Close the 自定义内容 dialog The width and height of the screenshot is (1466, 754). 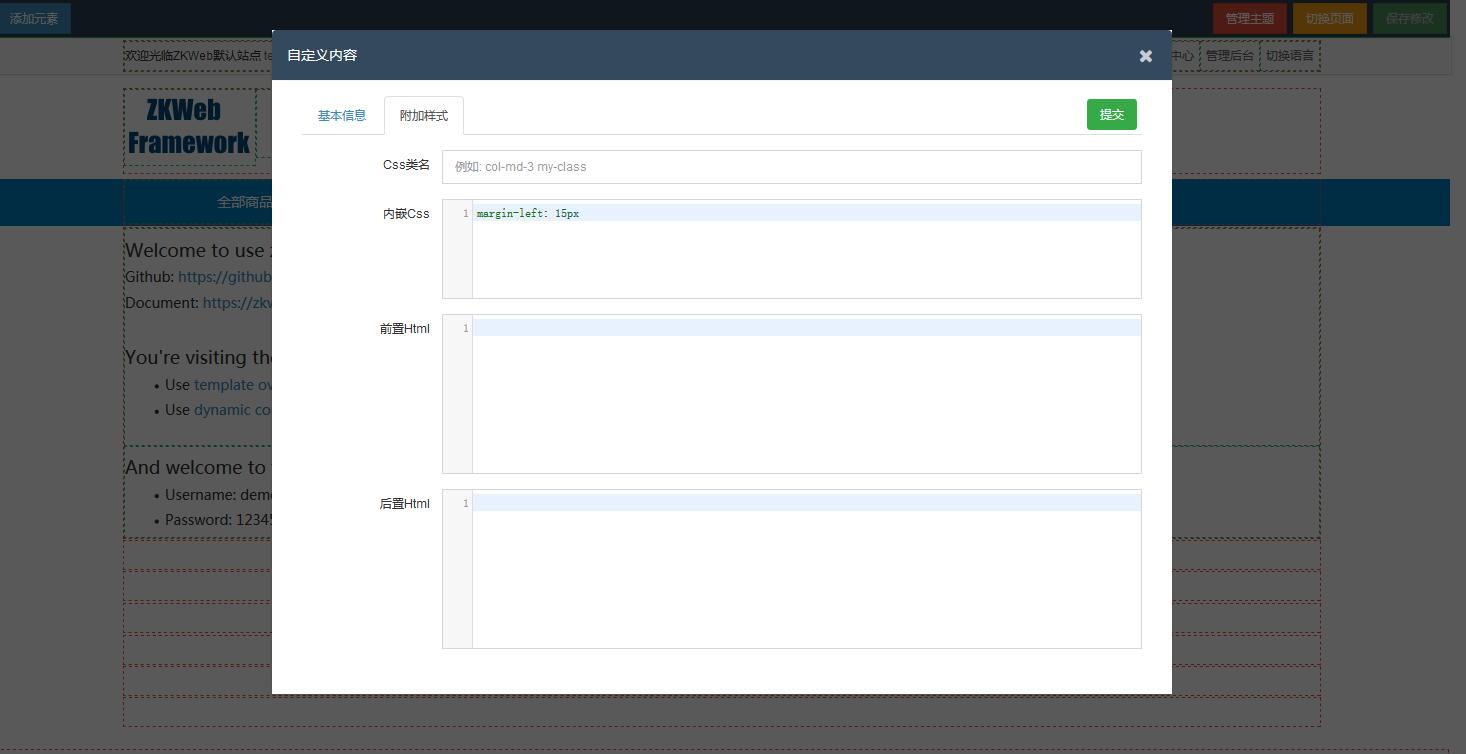1146,56
